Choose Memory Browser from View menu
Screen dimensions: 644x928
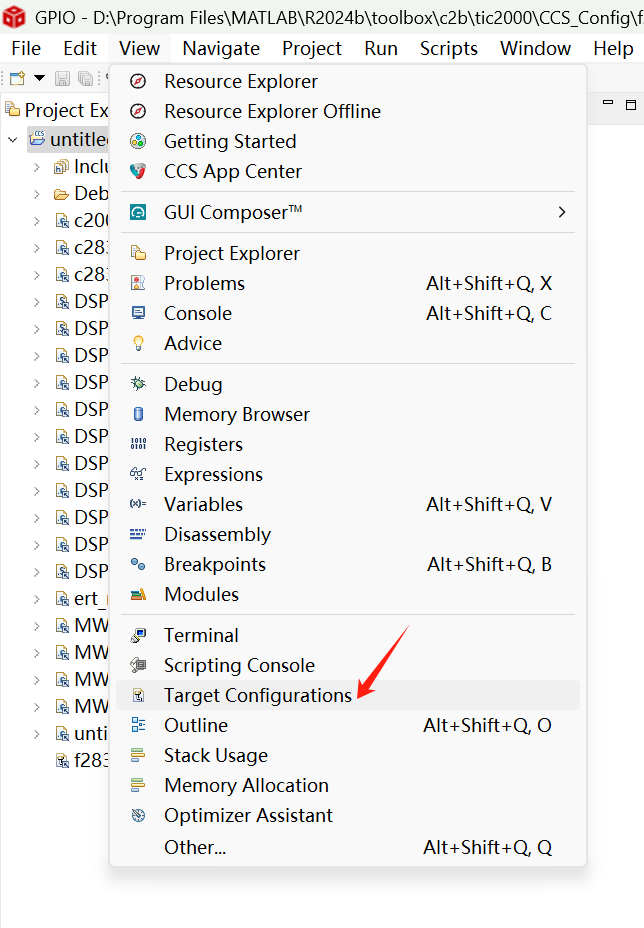pyautogui.click(x=348, y=414)
